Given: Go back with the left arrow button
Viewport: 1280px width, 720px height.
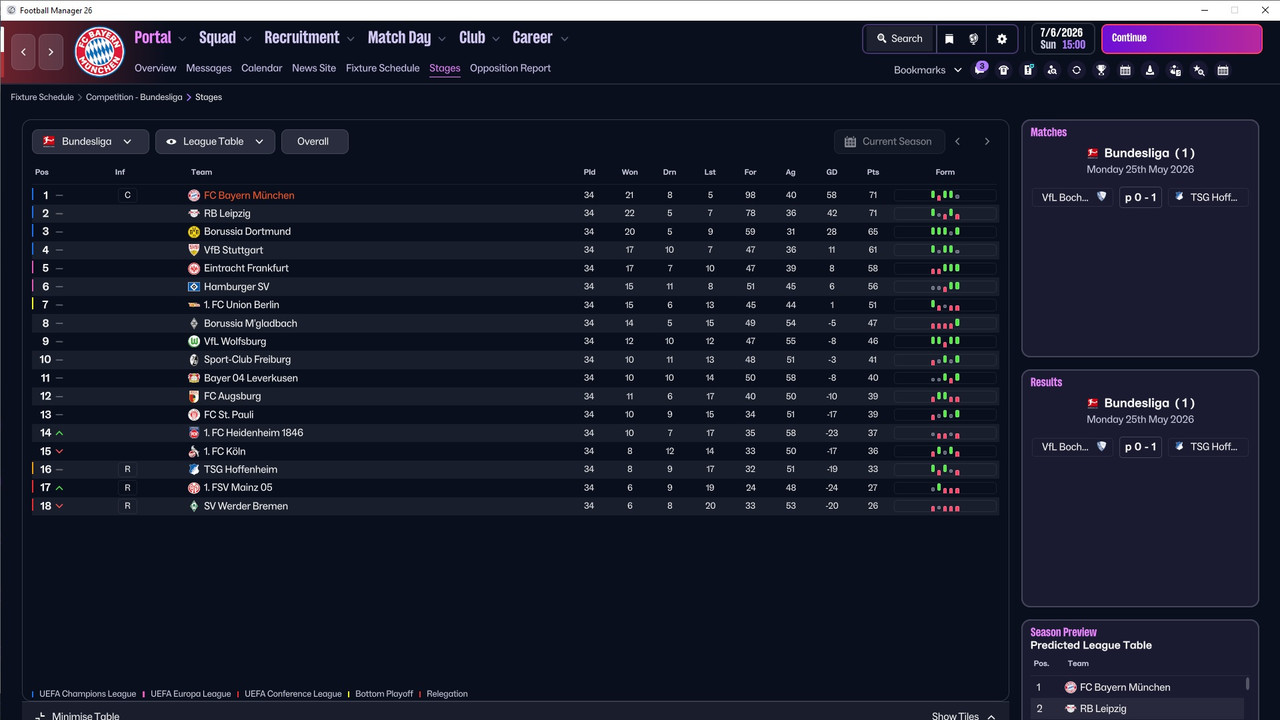Looking at the screenshot, I should pyautogui.click(x=24, y=52).
